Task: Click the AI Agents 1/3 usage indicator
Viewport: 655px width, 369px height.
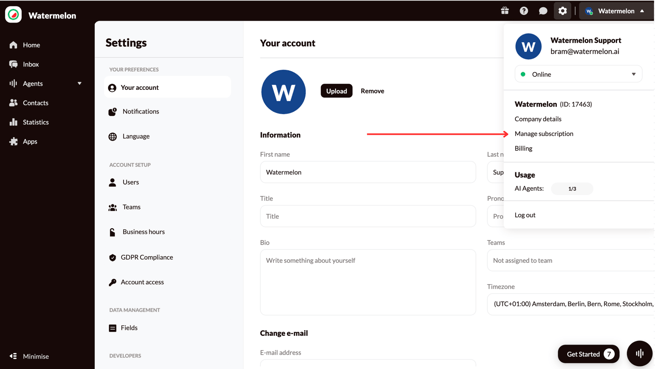Action: click(572, 188)
